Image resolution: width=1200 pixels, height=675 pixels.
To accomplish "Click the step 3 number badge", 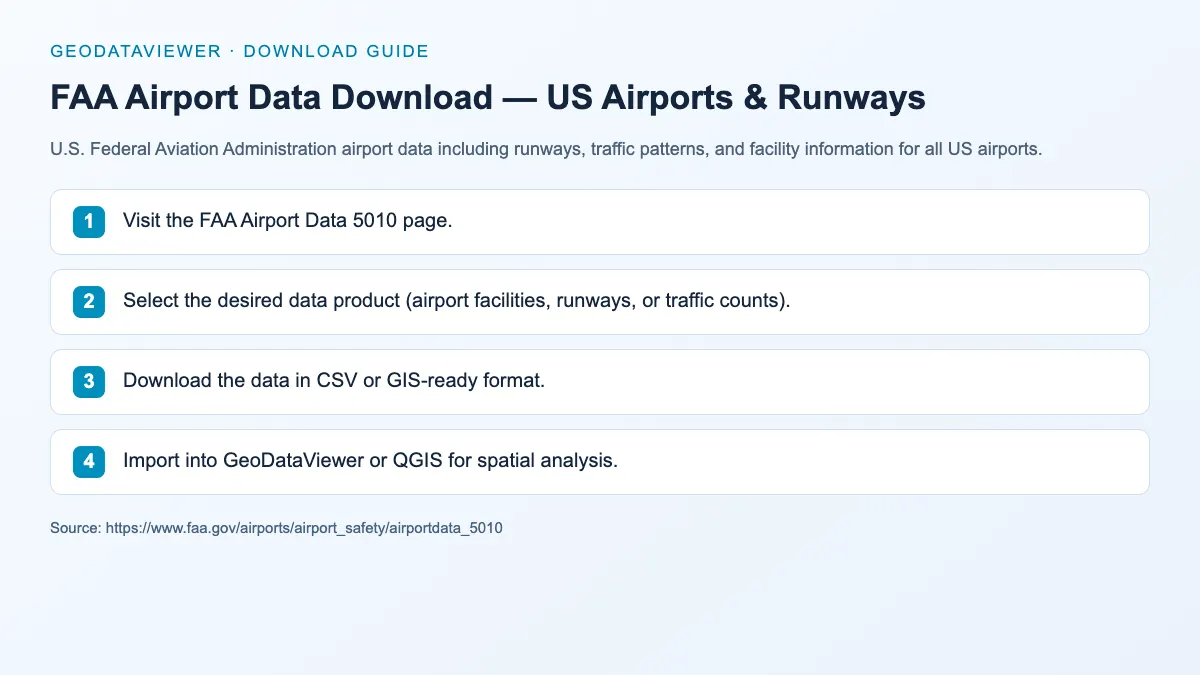I will coord(89,382).
